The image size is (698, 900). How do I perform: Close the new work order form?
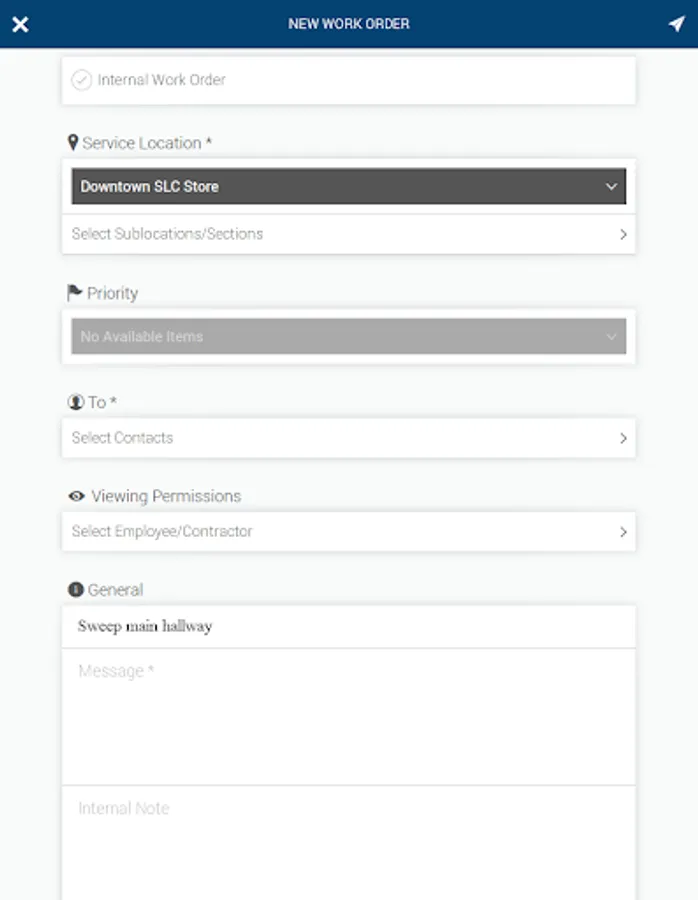pos(20,24)
